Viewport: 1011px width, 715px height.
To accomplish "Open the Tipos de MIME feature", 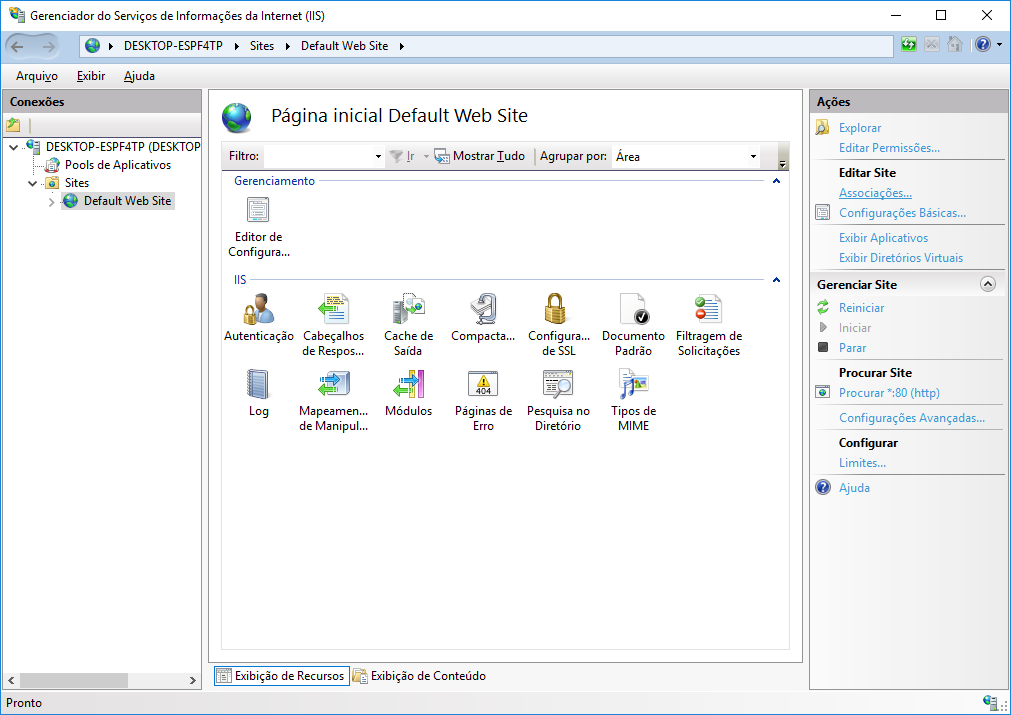I will tap(633, 385).
